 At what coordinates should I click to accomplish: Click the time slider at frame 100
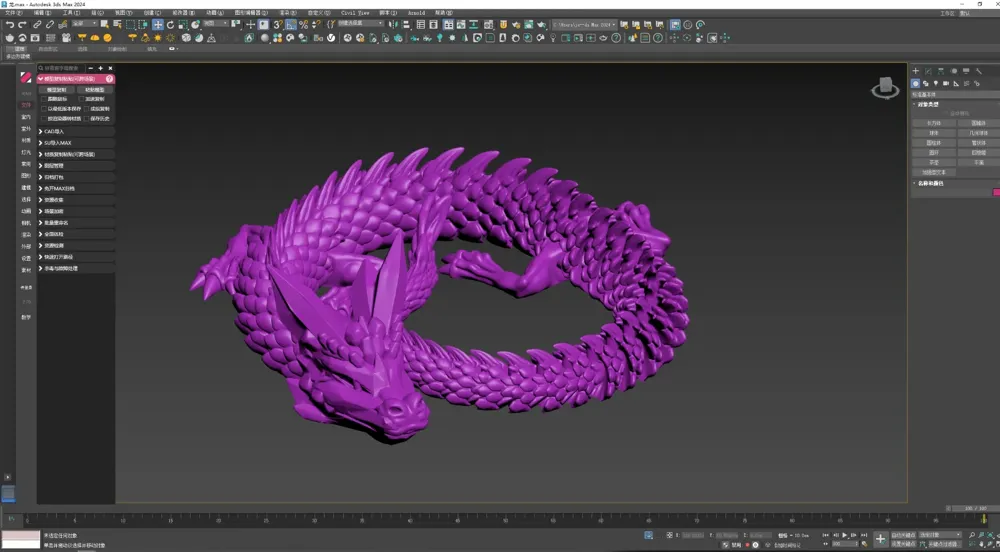click(x=984, y=519)
